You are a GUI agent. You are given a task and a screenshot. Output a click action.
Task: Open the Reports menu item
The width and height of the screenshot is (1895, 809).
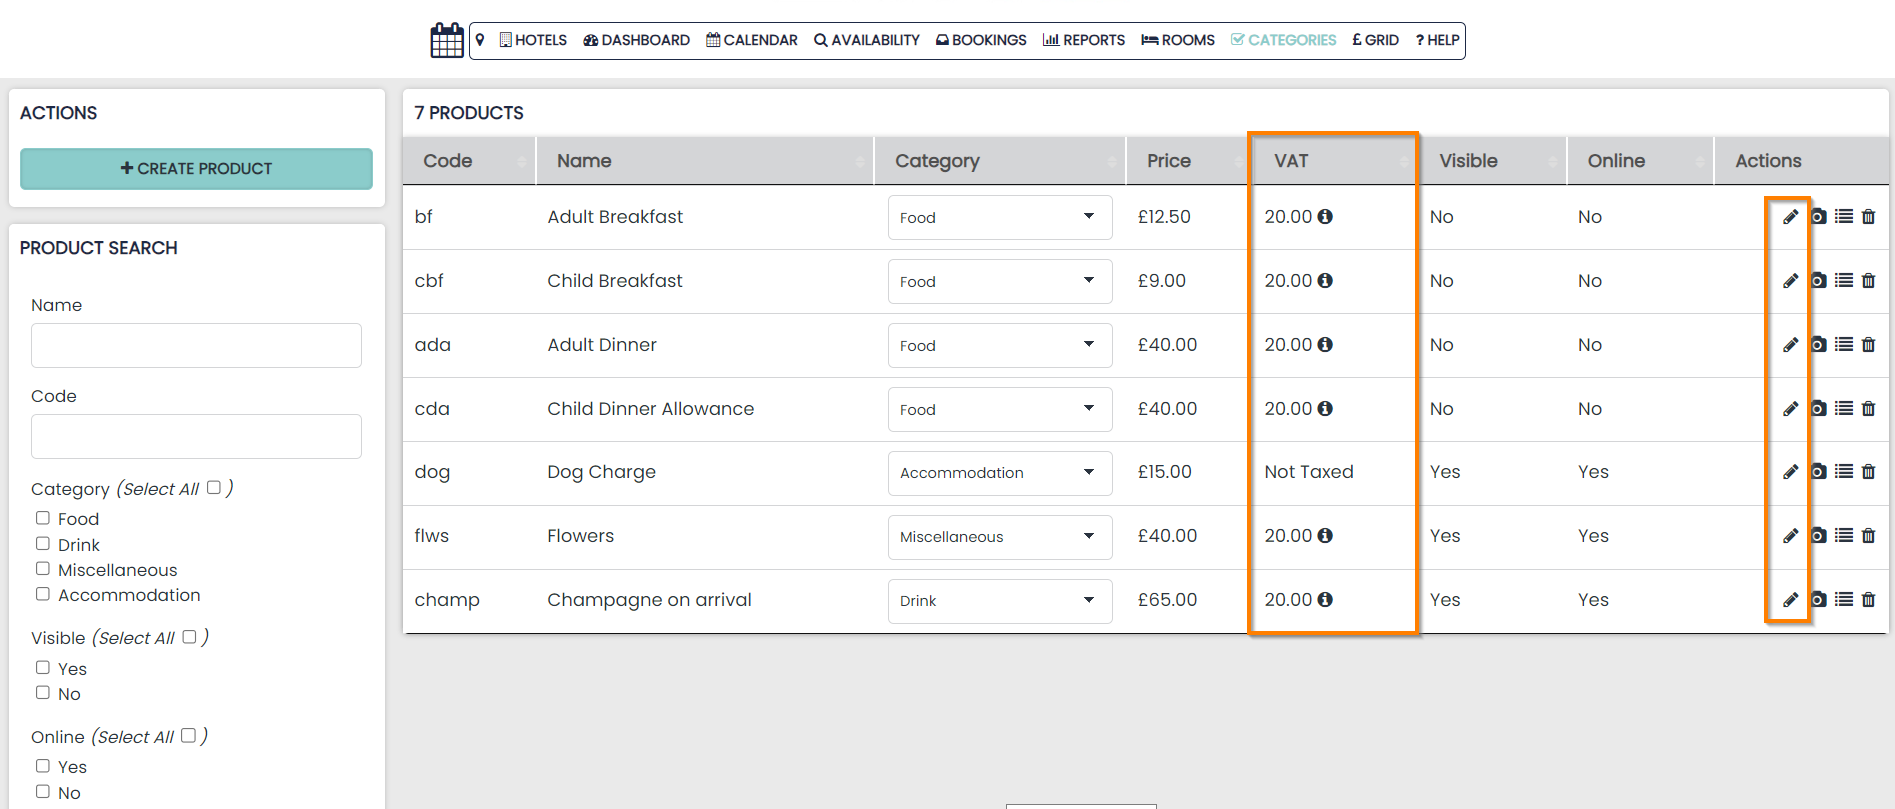pyautogui.click(x=1084, y=40)
